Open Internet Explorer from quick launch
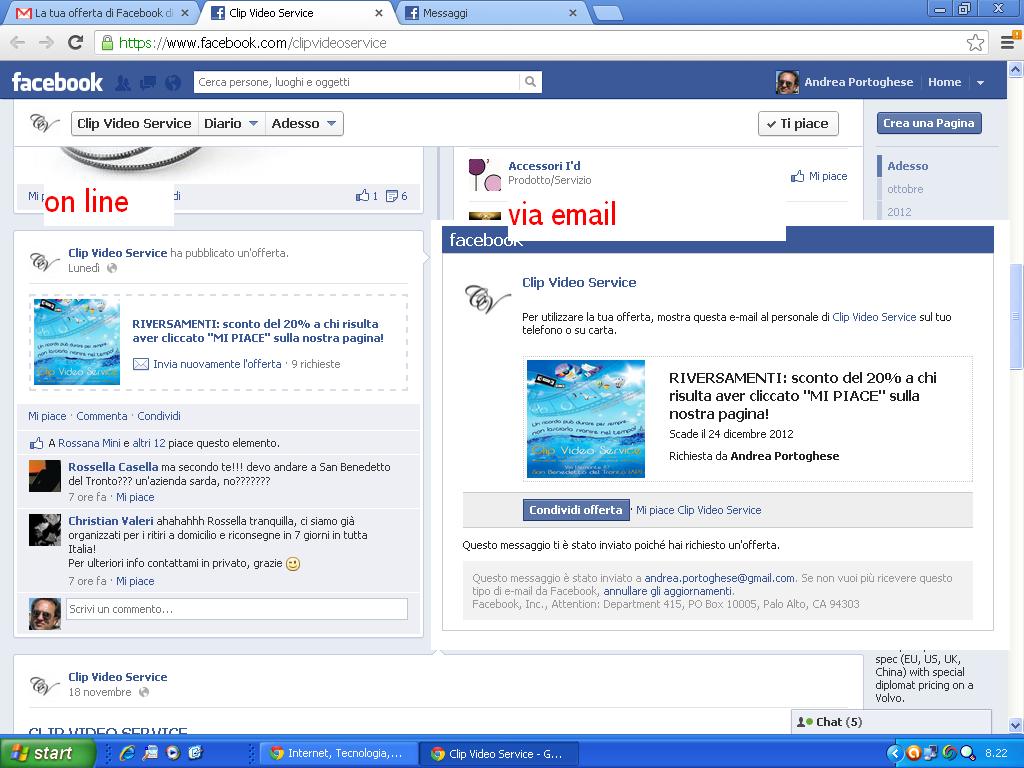This screenshot has width=1024, height=768. (127, 753)
